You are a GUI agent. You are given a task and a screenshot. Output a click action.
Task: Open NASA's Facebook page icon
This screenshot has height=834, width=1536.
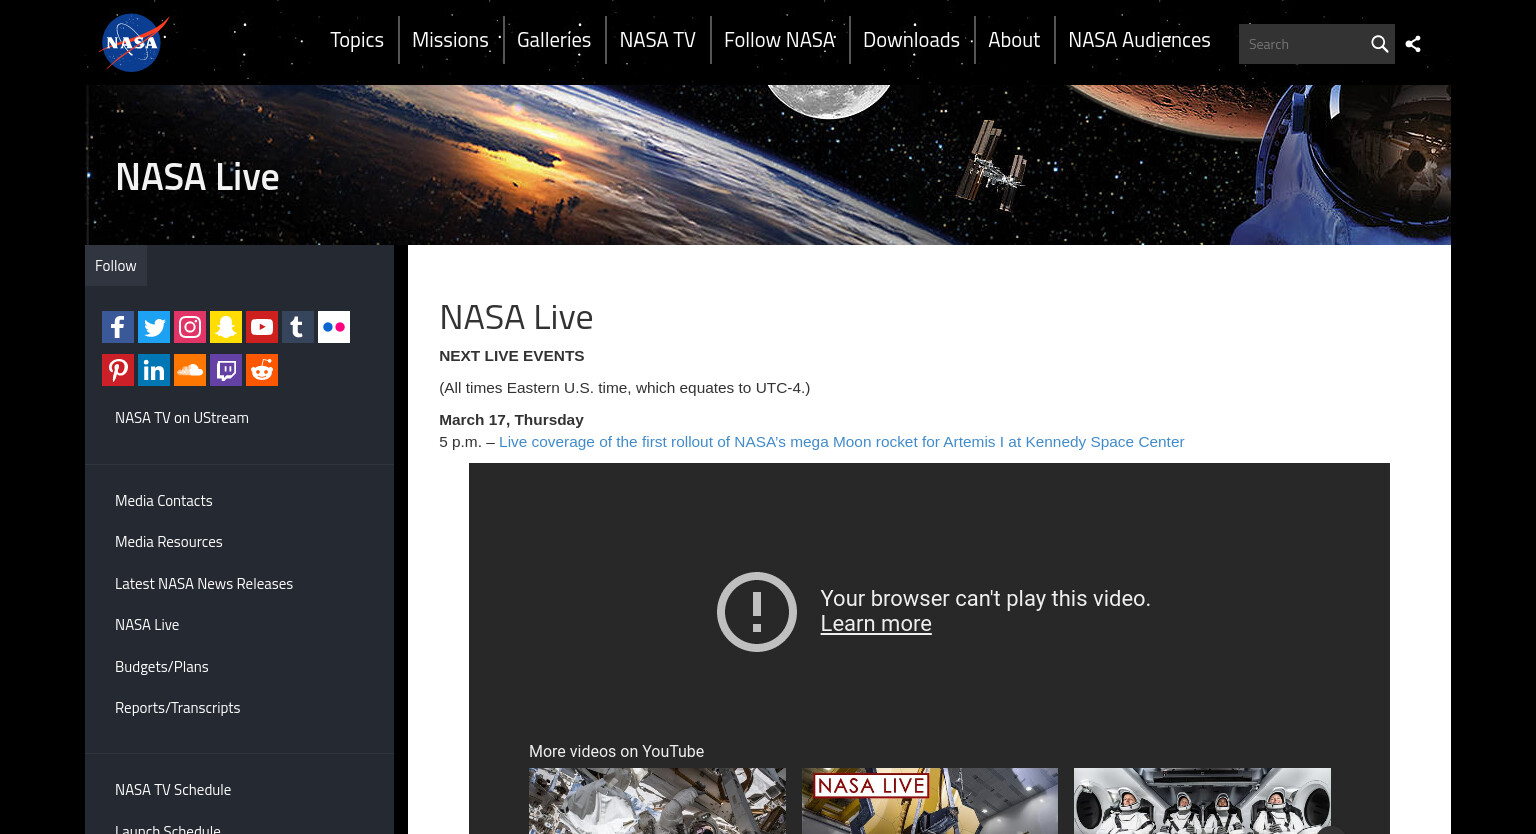click(118, 327)
